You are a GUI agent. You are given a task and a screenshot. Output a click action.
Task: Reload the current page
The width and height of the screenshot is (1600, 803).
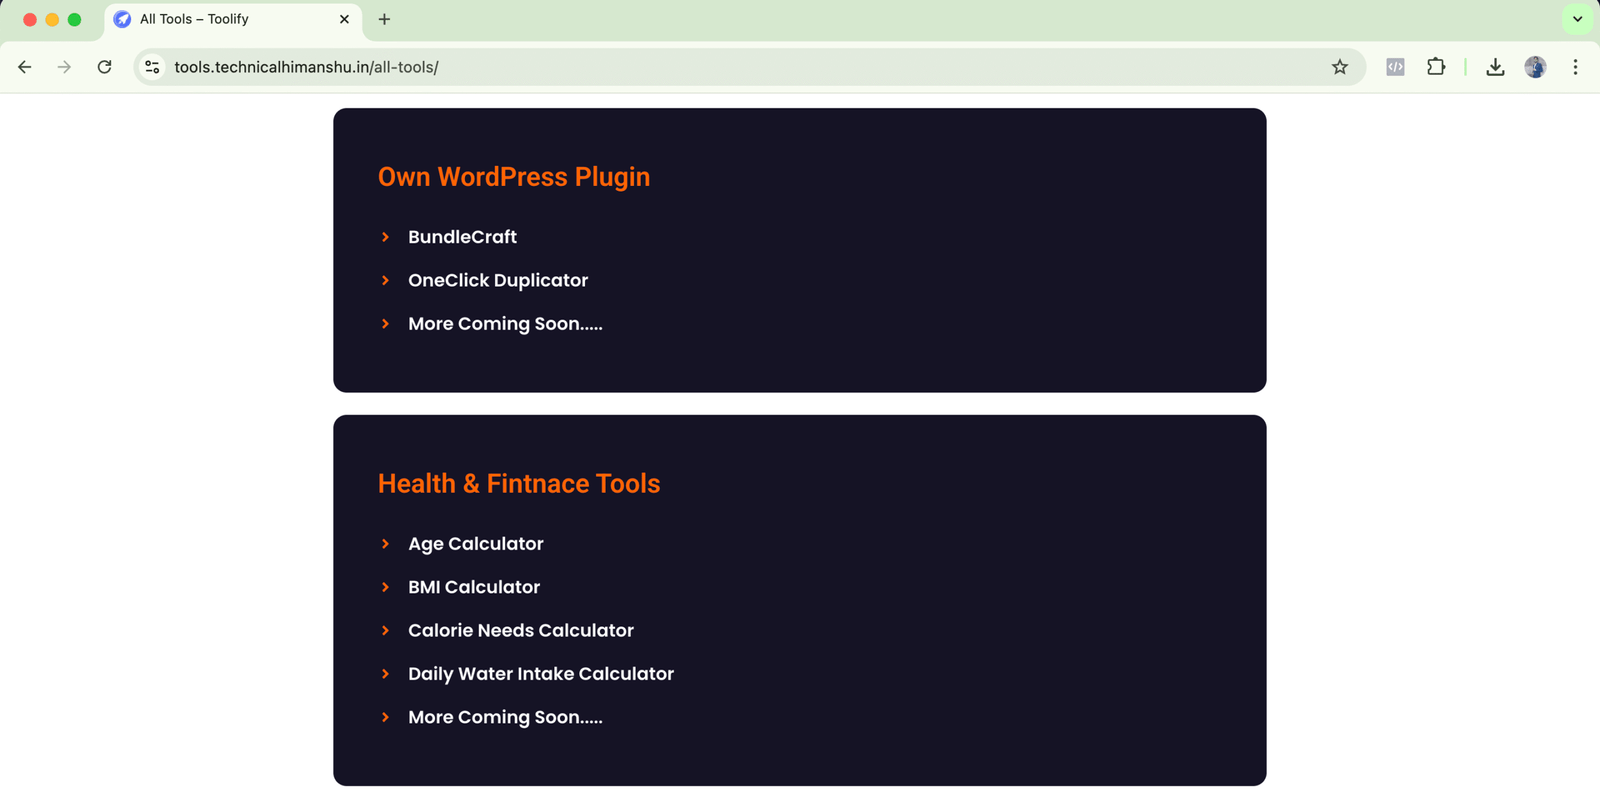click(104, 67)
